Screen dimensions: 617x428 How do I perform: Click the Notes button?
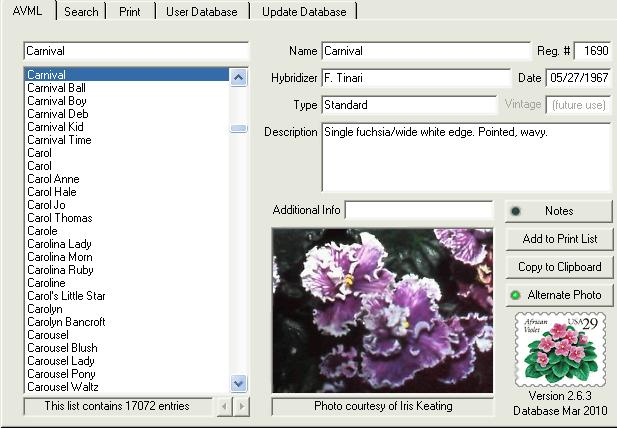tap(559, 211)
